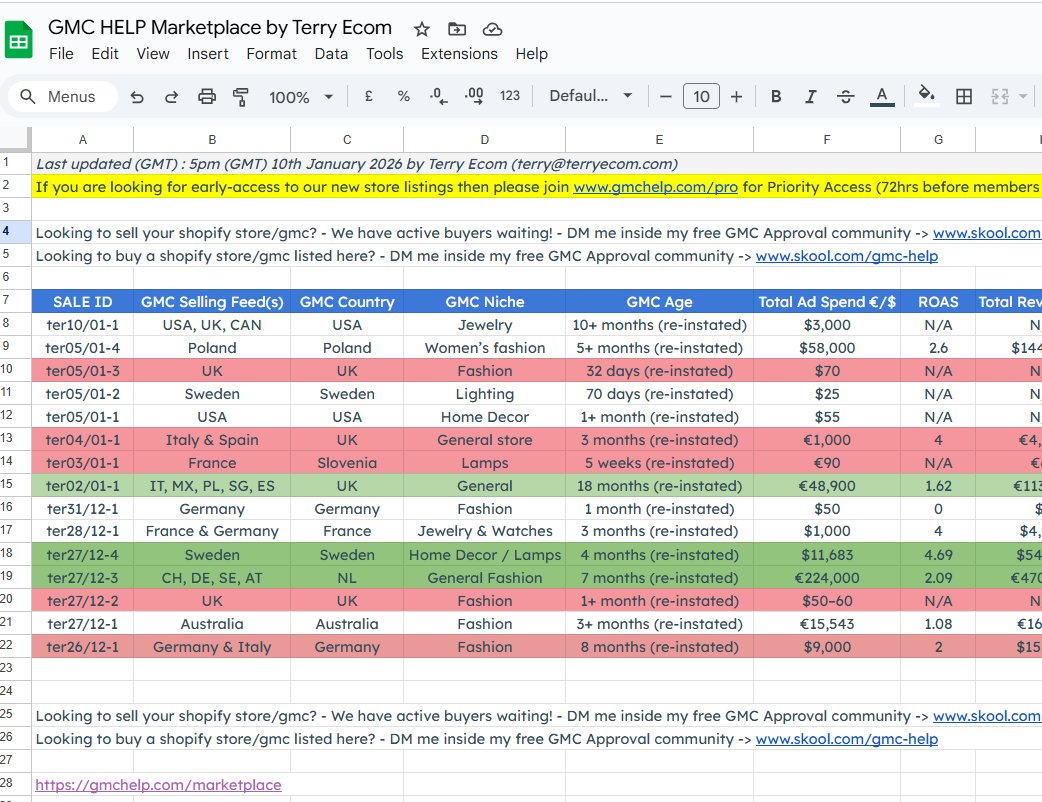Increase decimal places
This screenshot has height=802, width=1042.
[474, 96]
